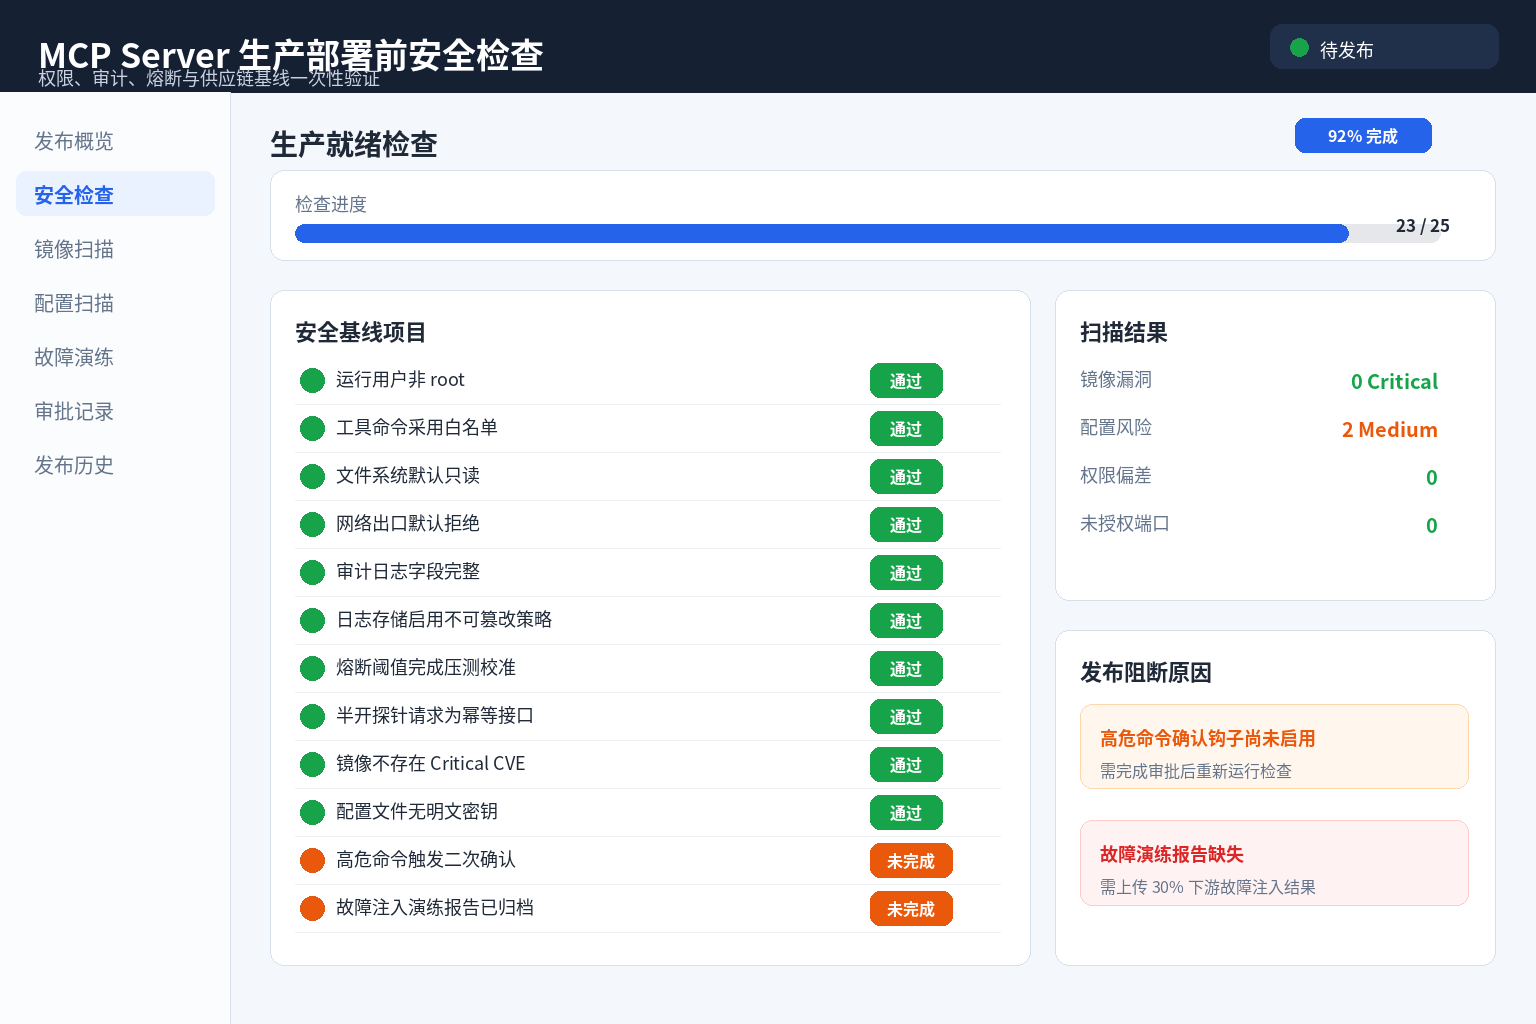Click the 0 Critical scan value
1536x1024 pixels.
(1394, 381)
